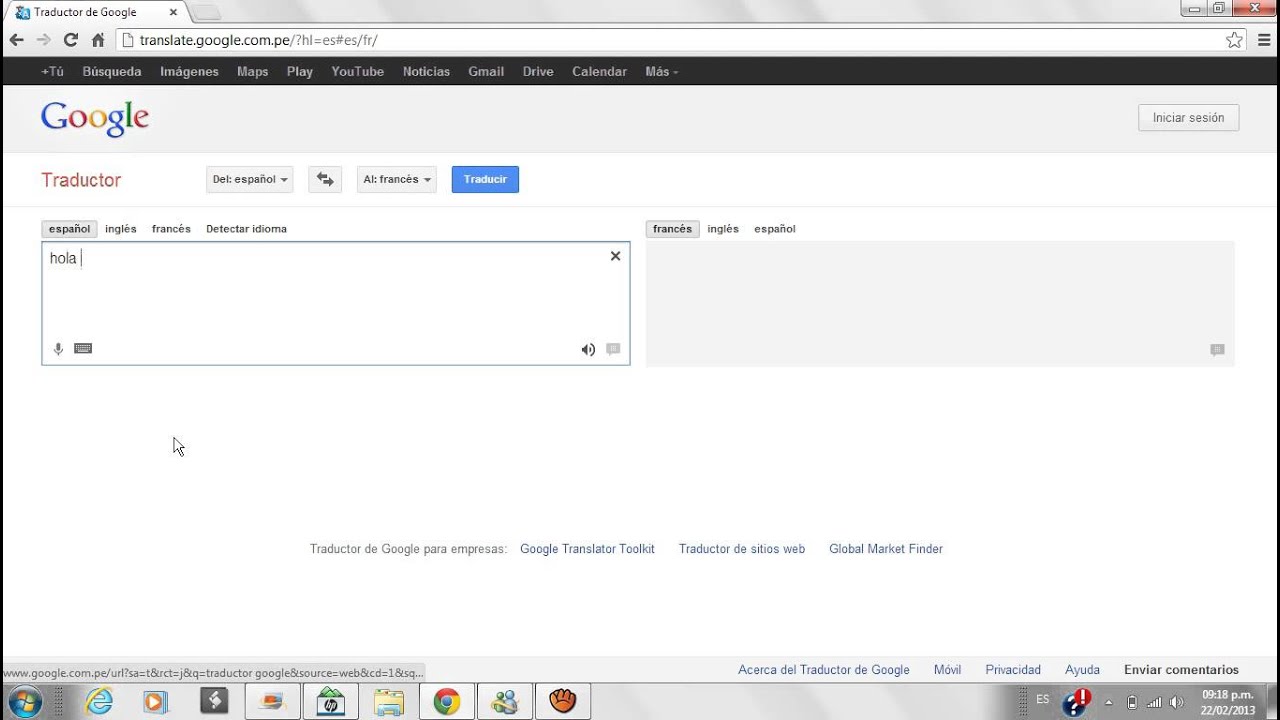
Task: Open the file explorer taskbar icon
Action: point(388,702)
